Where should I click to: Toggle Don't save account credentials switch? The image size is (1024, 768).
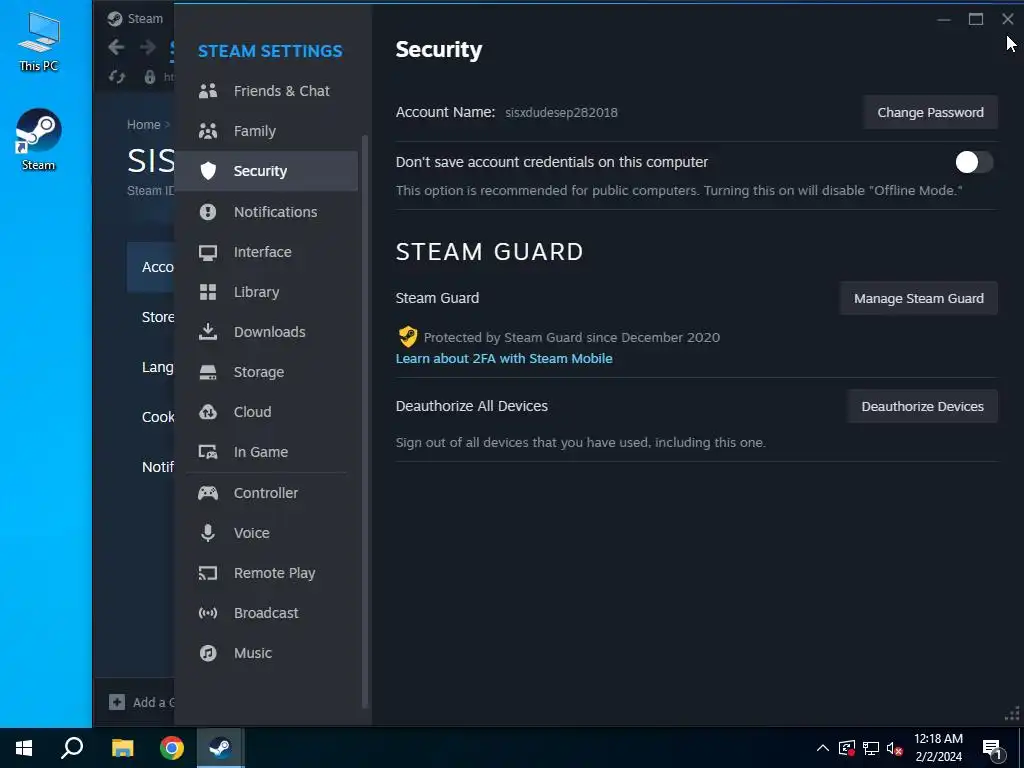(974, 162)
